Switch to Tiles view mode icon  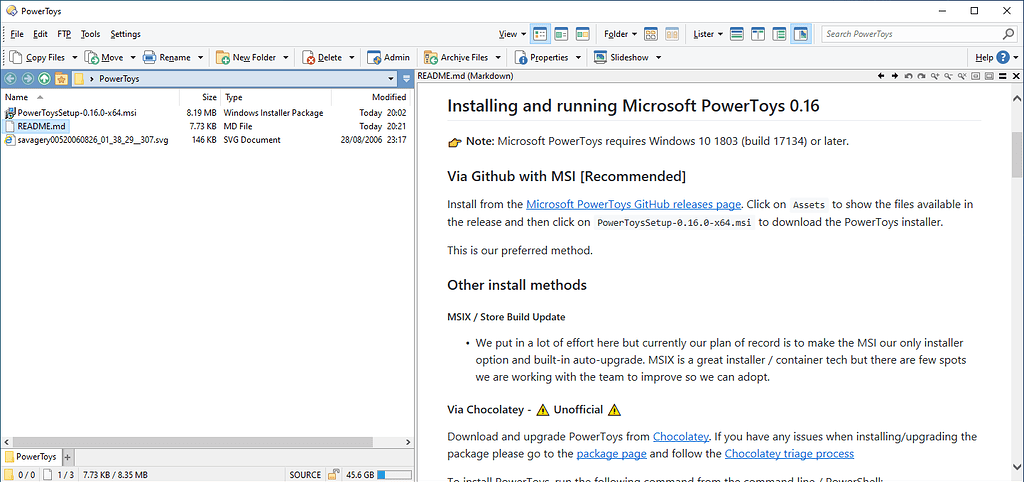(583, 34)
